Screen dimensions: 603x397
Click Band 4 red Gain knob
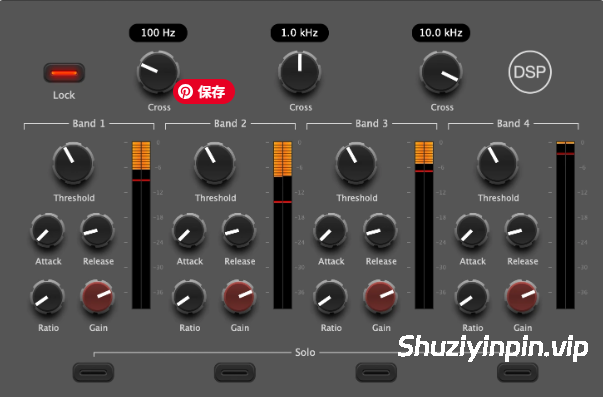click(x=522, y=297)
